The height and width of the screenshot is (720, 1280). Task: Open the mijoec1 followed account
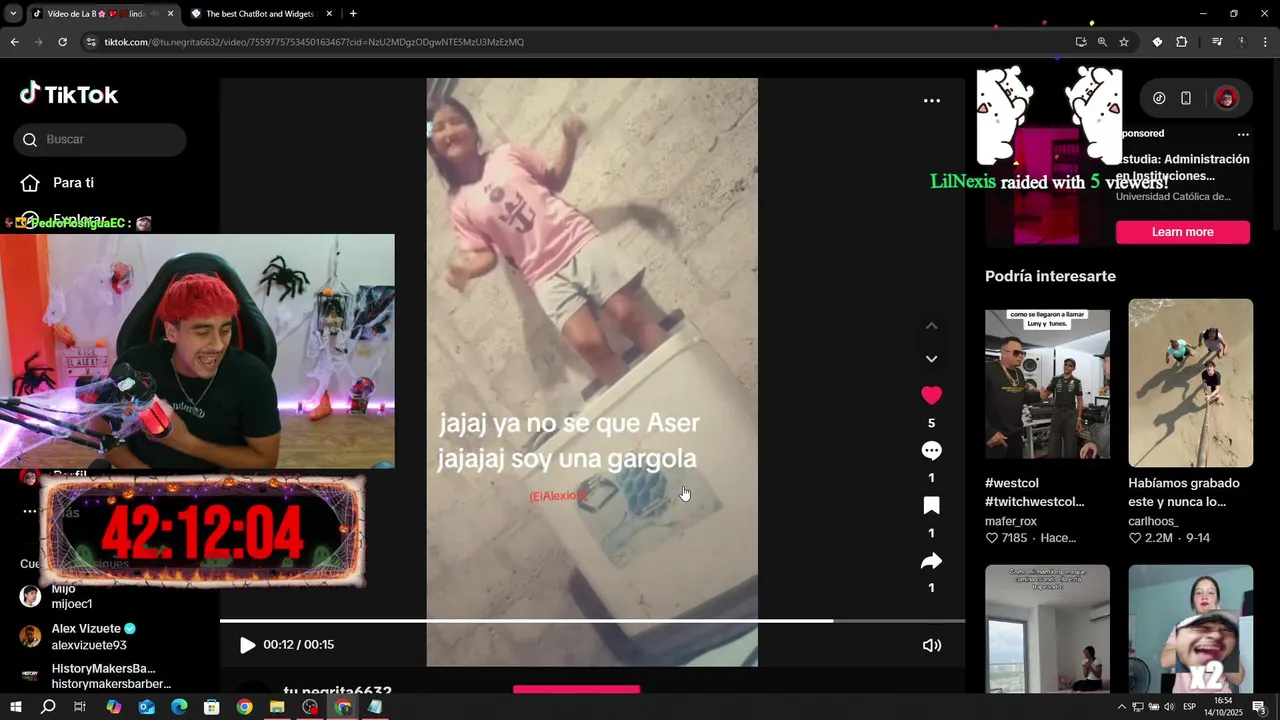72,596
